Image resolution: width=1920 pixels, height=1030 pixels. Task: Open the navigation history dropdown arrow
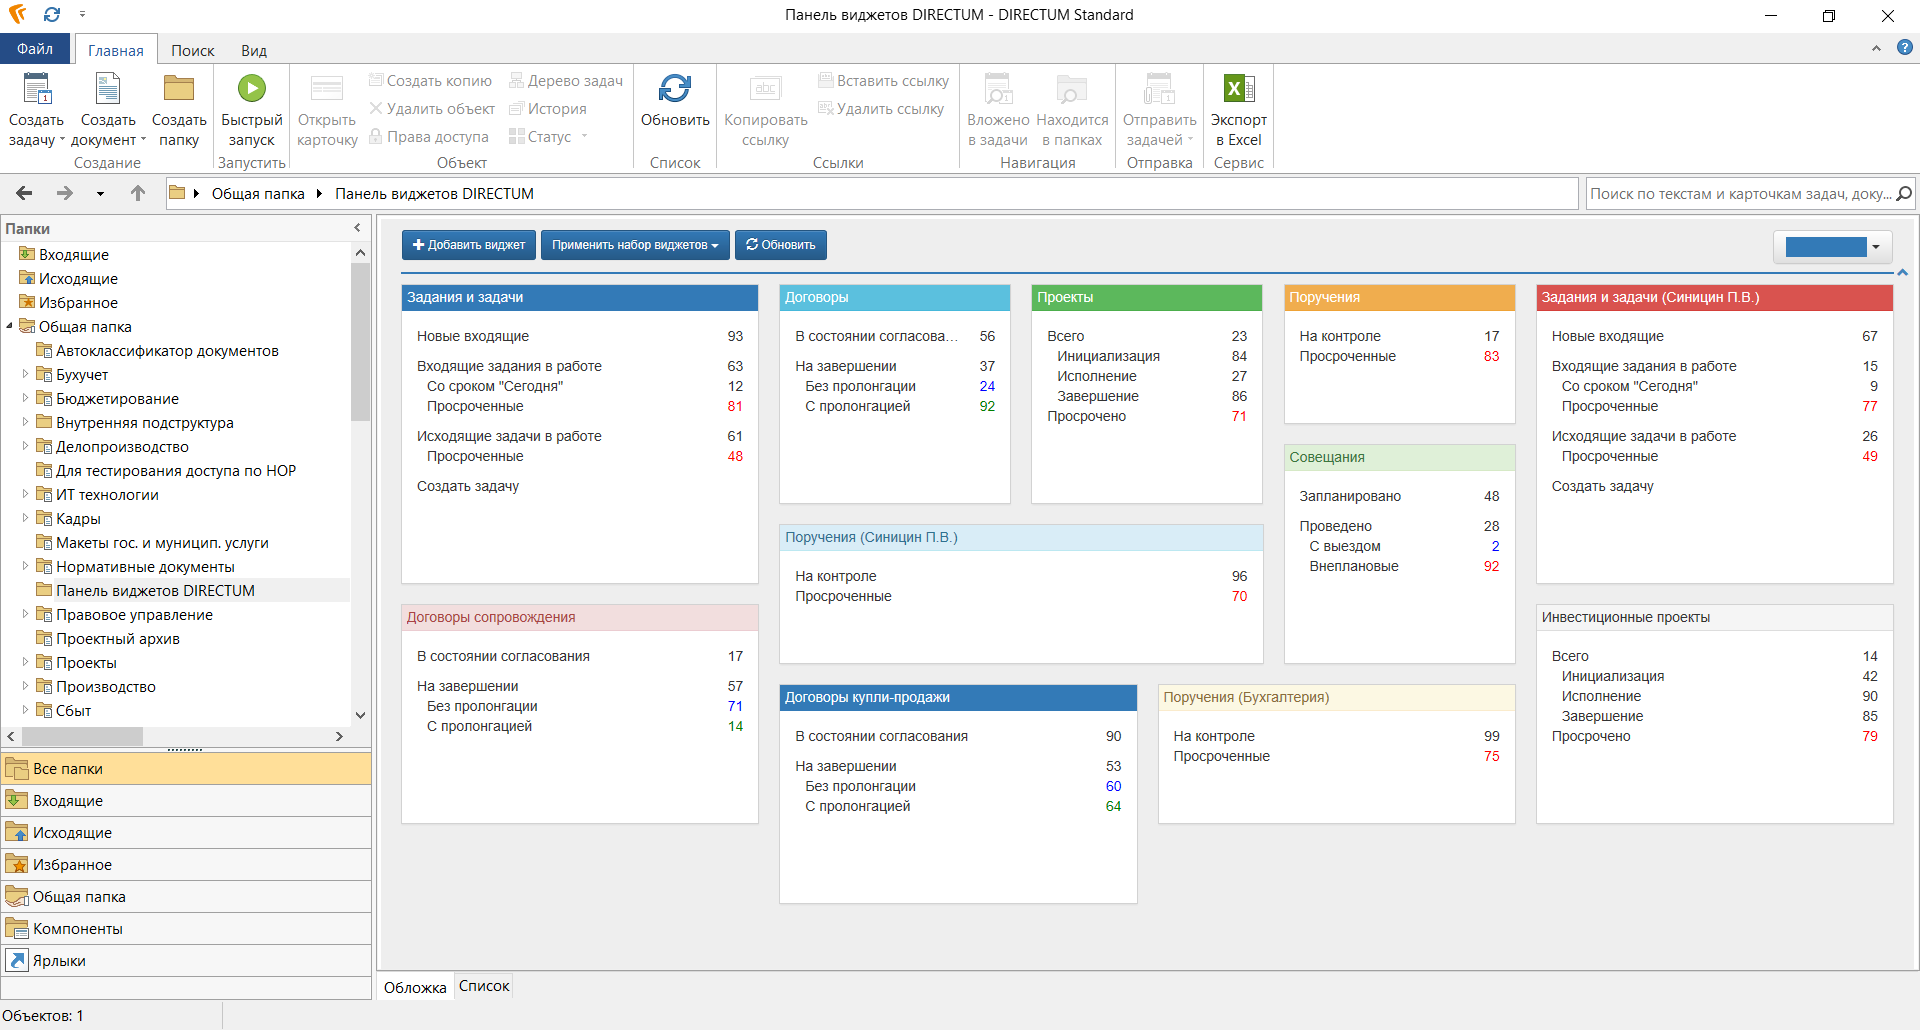[x=100, y=194]
